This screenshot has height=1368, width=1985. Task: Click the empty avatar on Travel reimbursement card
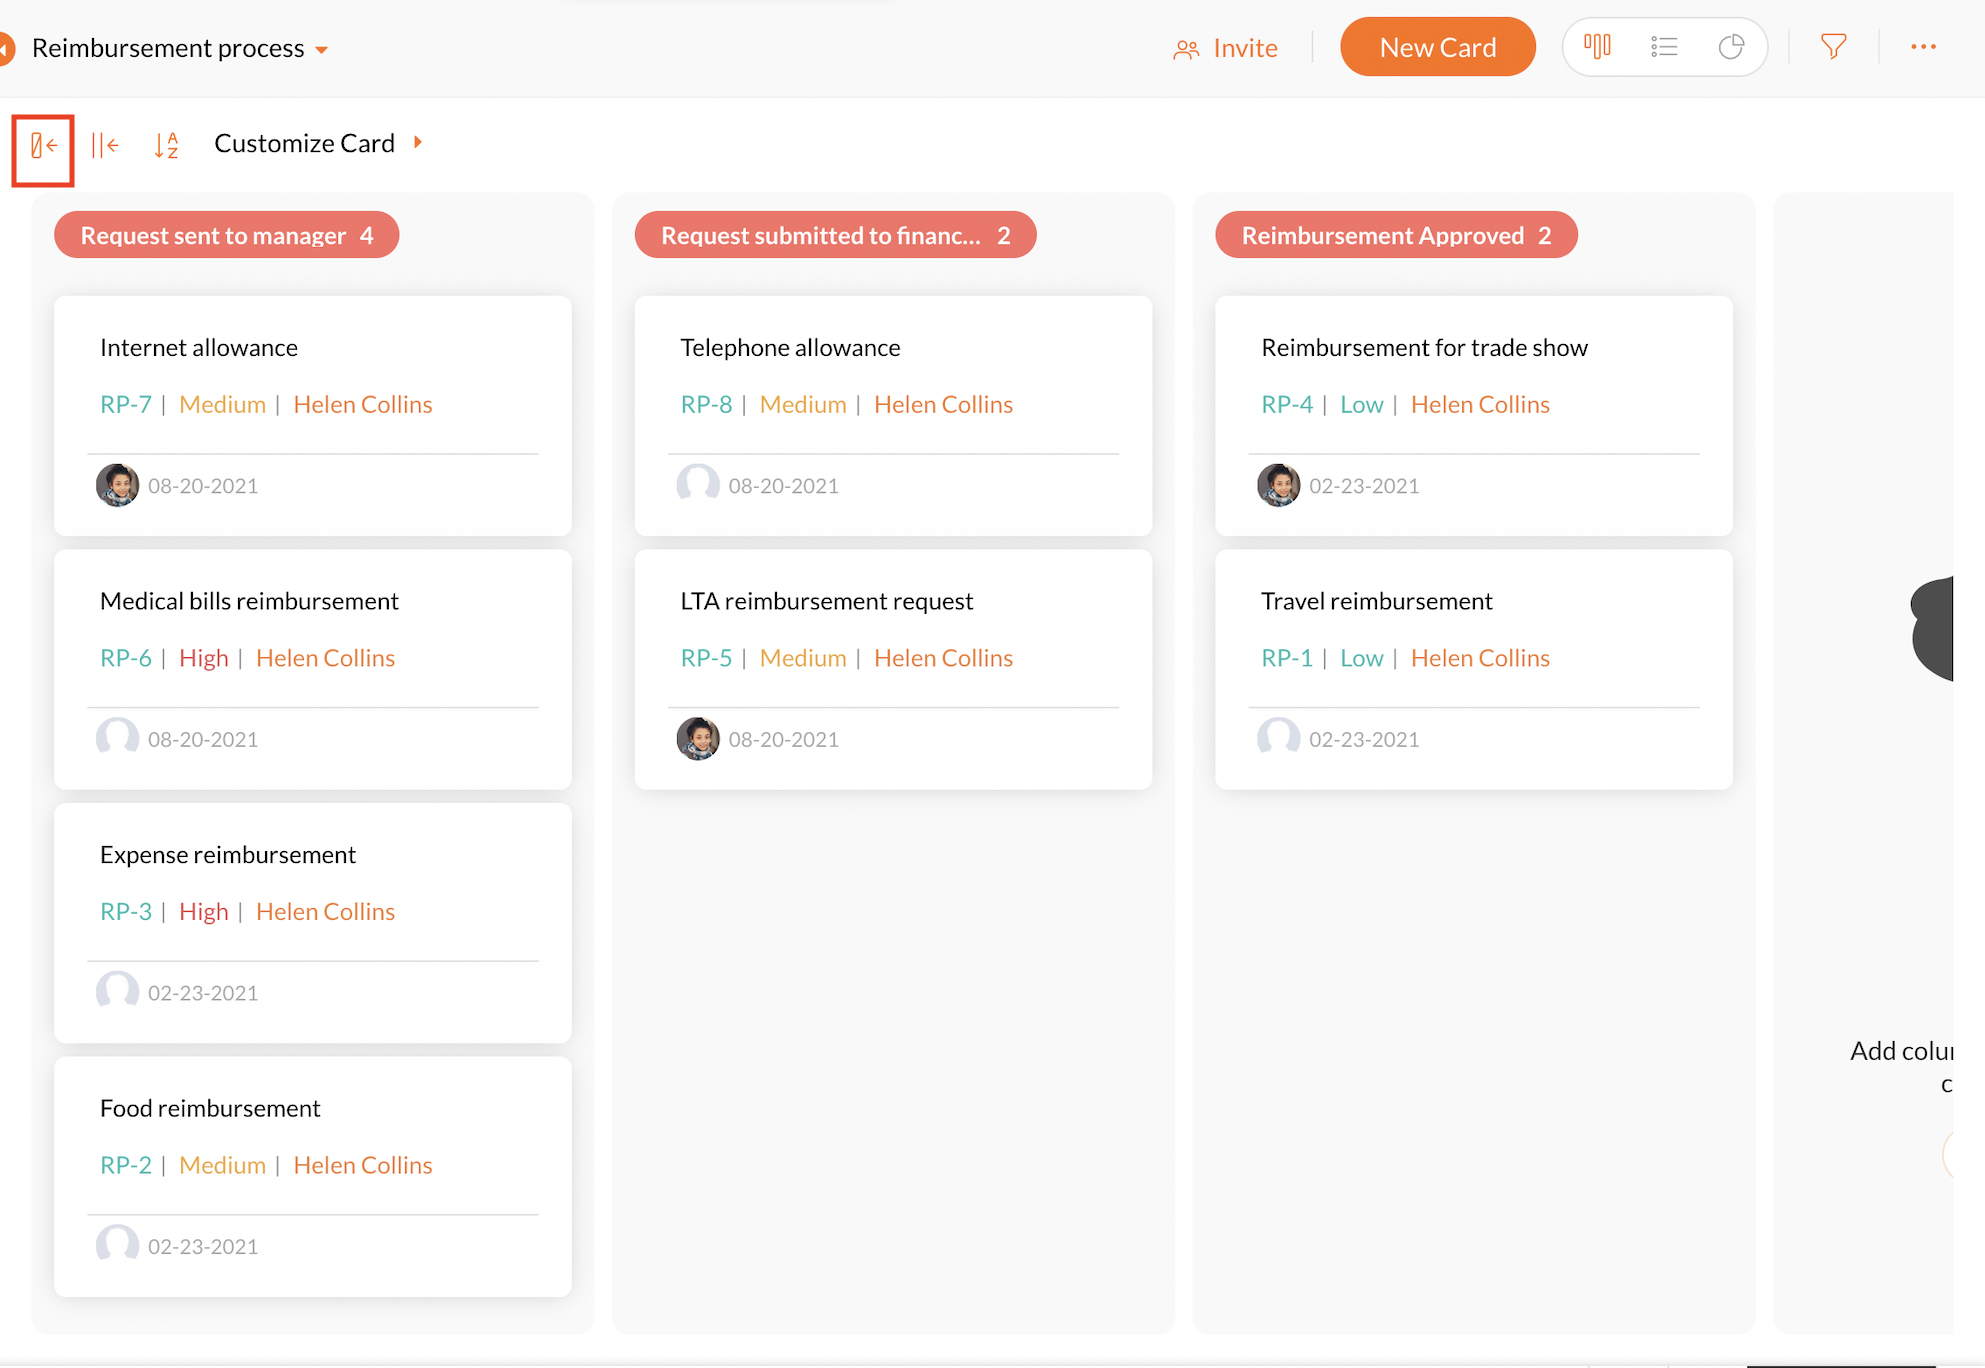tap(1278, 738)
